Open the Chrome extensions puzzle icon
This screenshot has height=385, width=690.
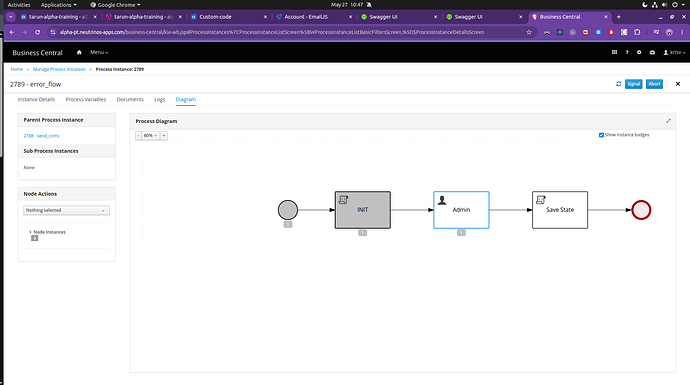pos(637,32)
